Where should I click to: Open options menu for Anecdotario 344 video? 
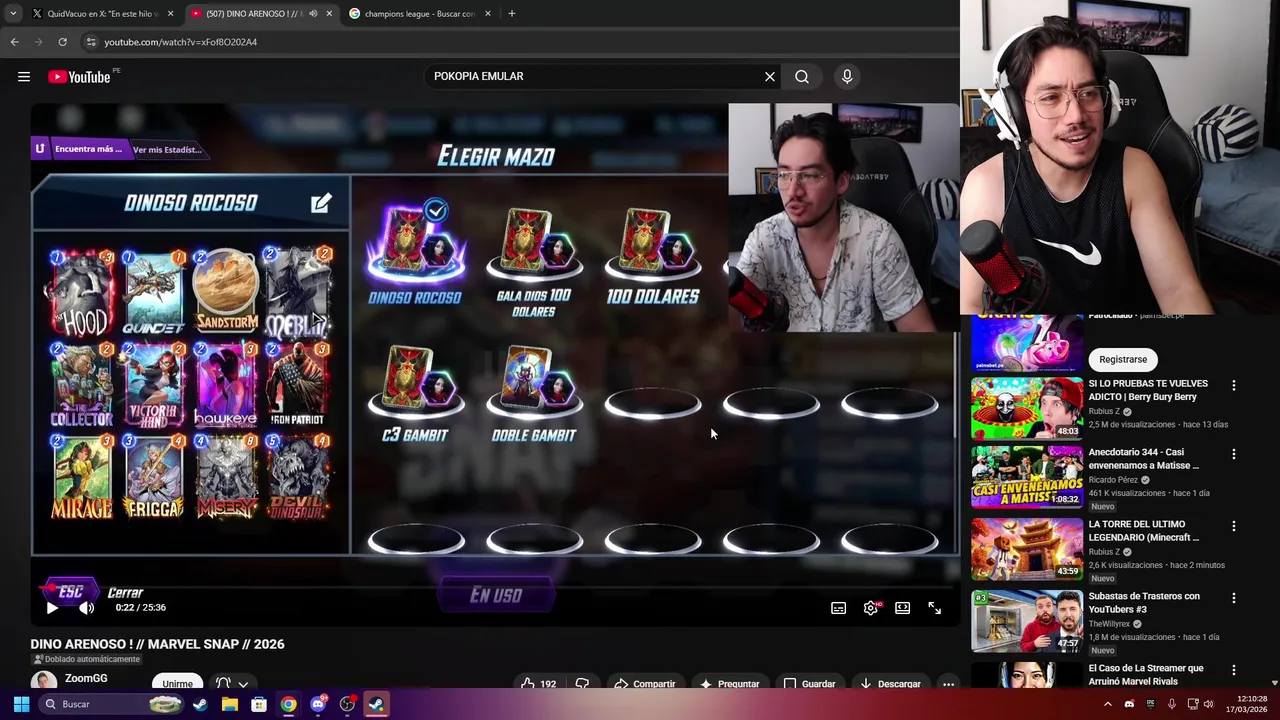click(x=1233, y=454)
